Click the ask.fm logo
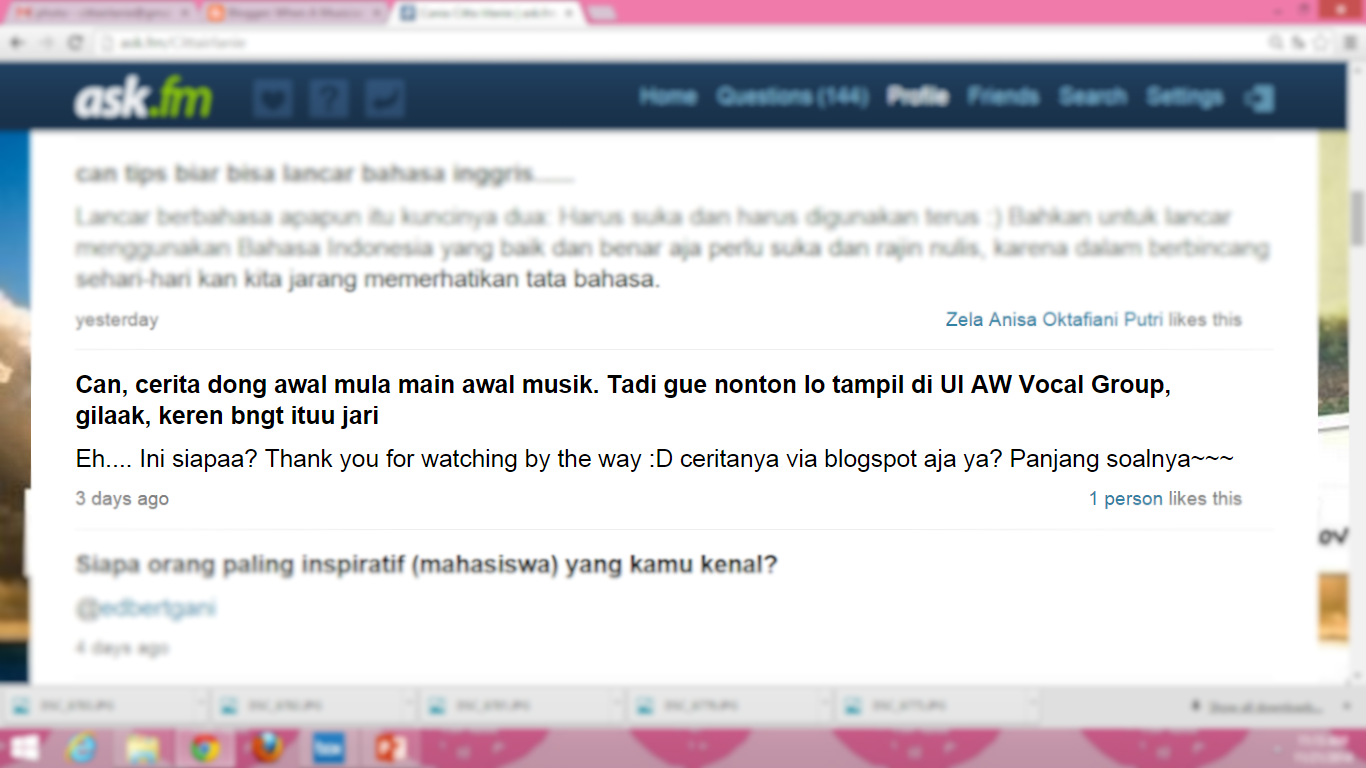Screen dimensions: 1366x768 tap(143, 99)
